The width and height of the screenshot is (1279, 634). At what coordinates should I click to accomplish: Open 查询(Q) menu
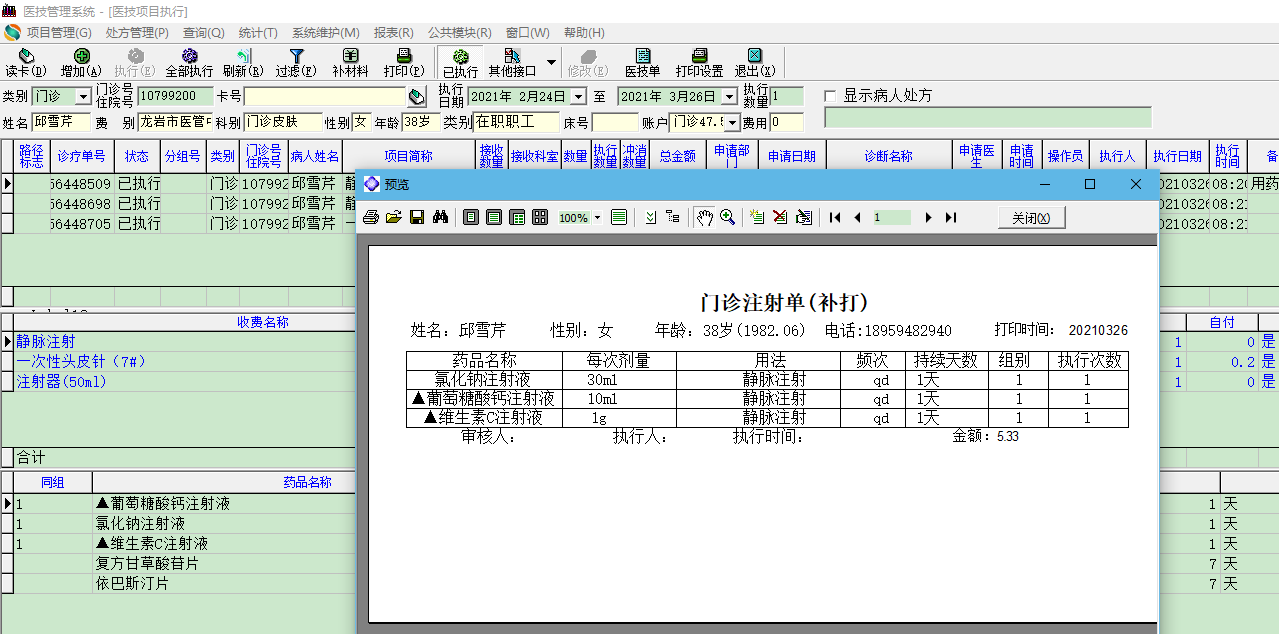[x=204, y=32]
